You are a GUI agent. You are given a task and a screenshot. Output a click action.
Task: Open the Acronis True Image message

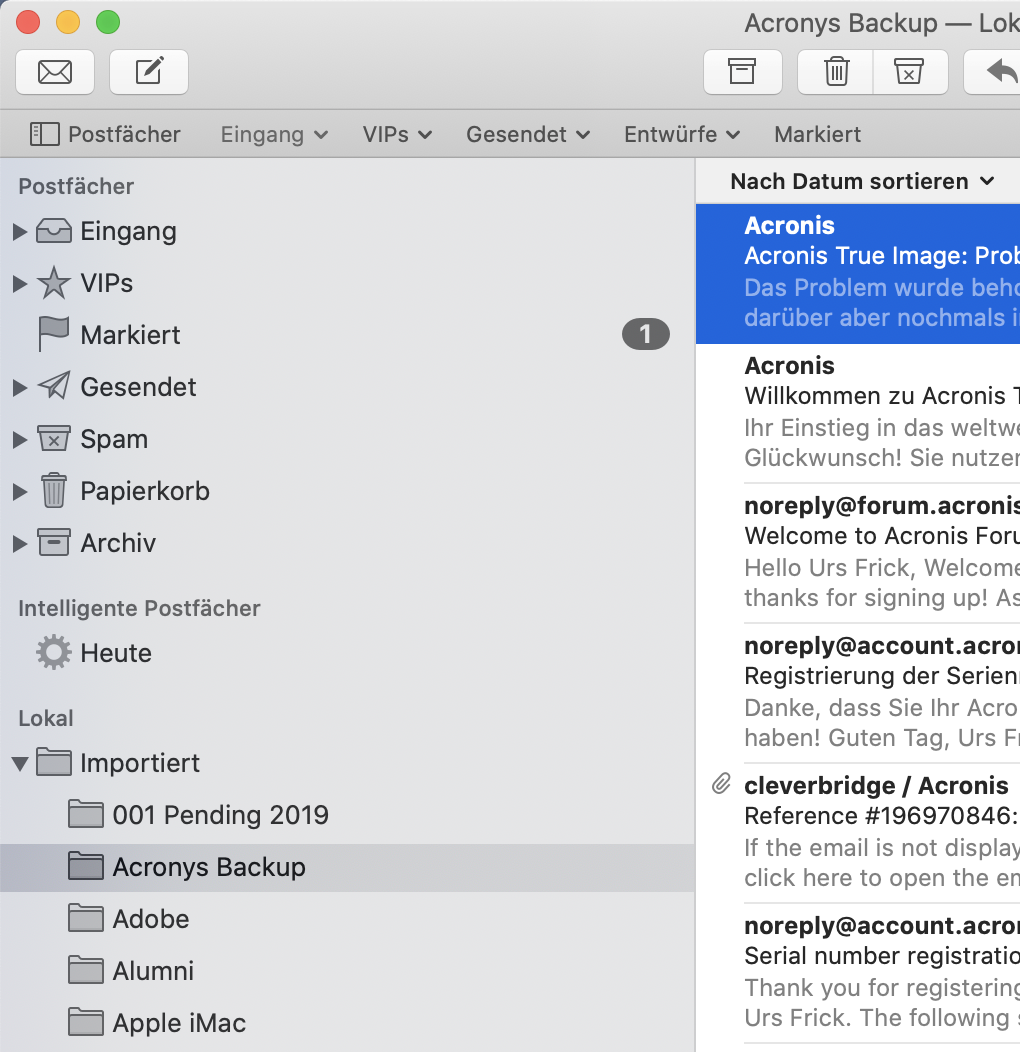click(x=858, y=274)
